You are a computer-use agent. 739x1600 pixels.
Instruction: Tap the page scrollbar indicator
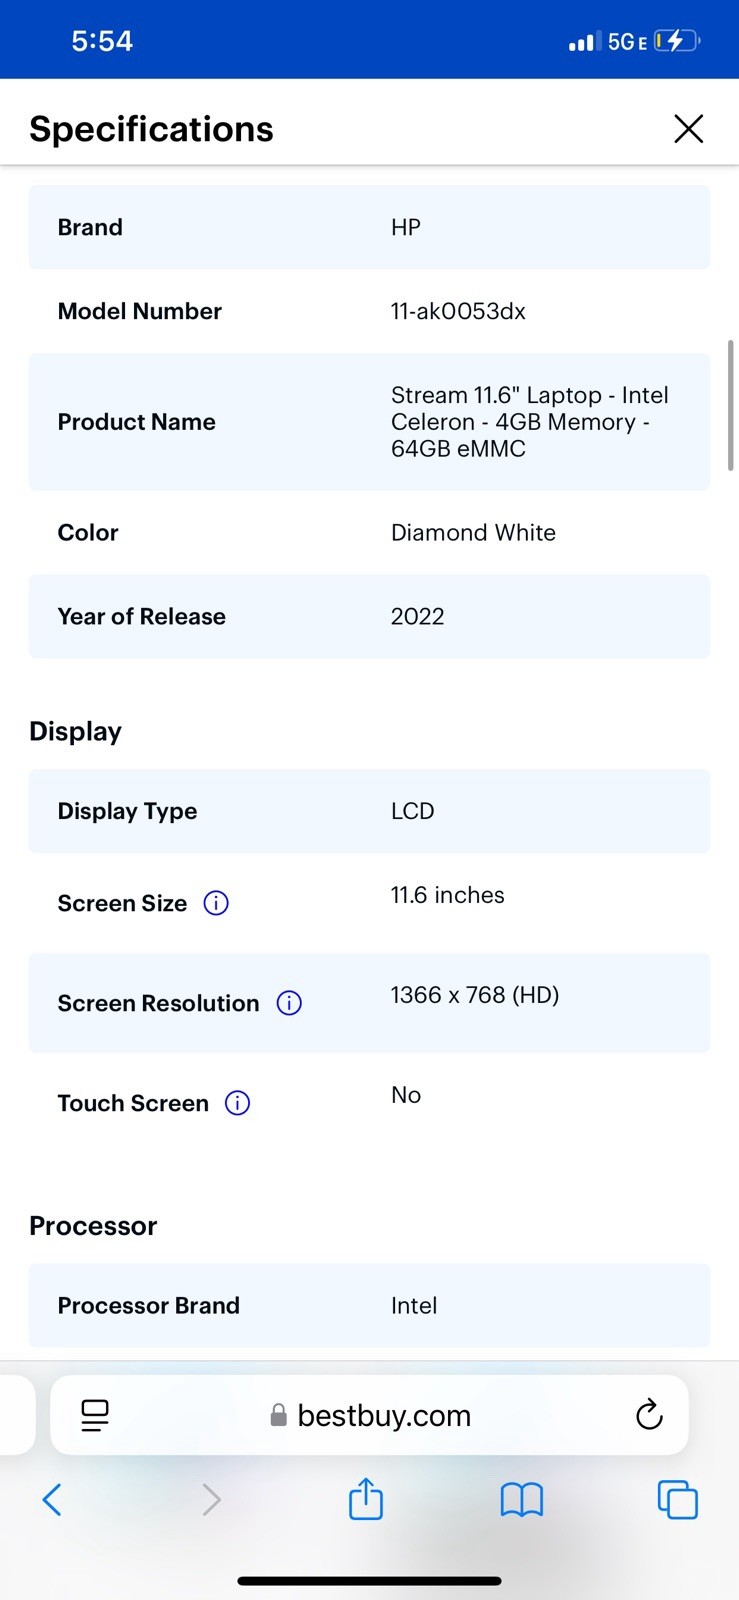[x=731, y=405]
